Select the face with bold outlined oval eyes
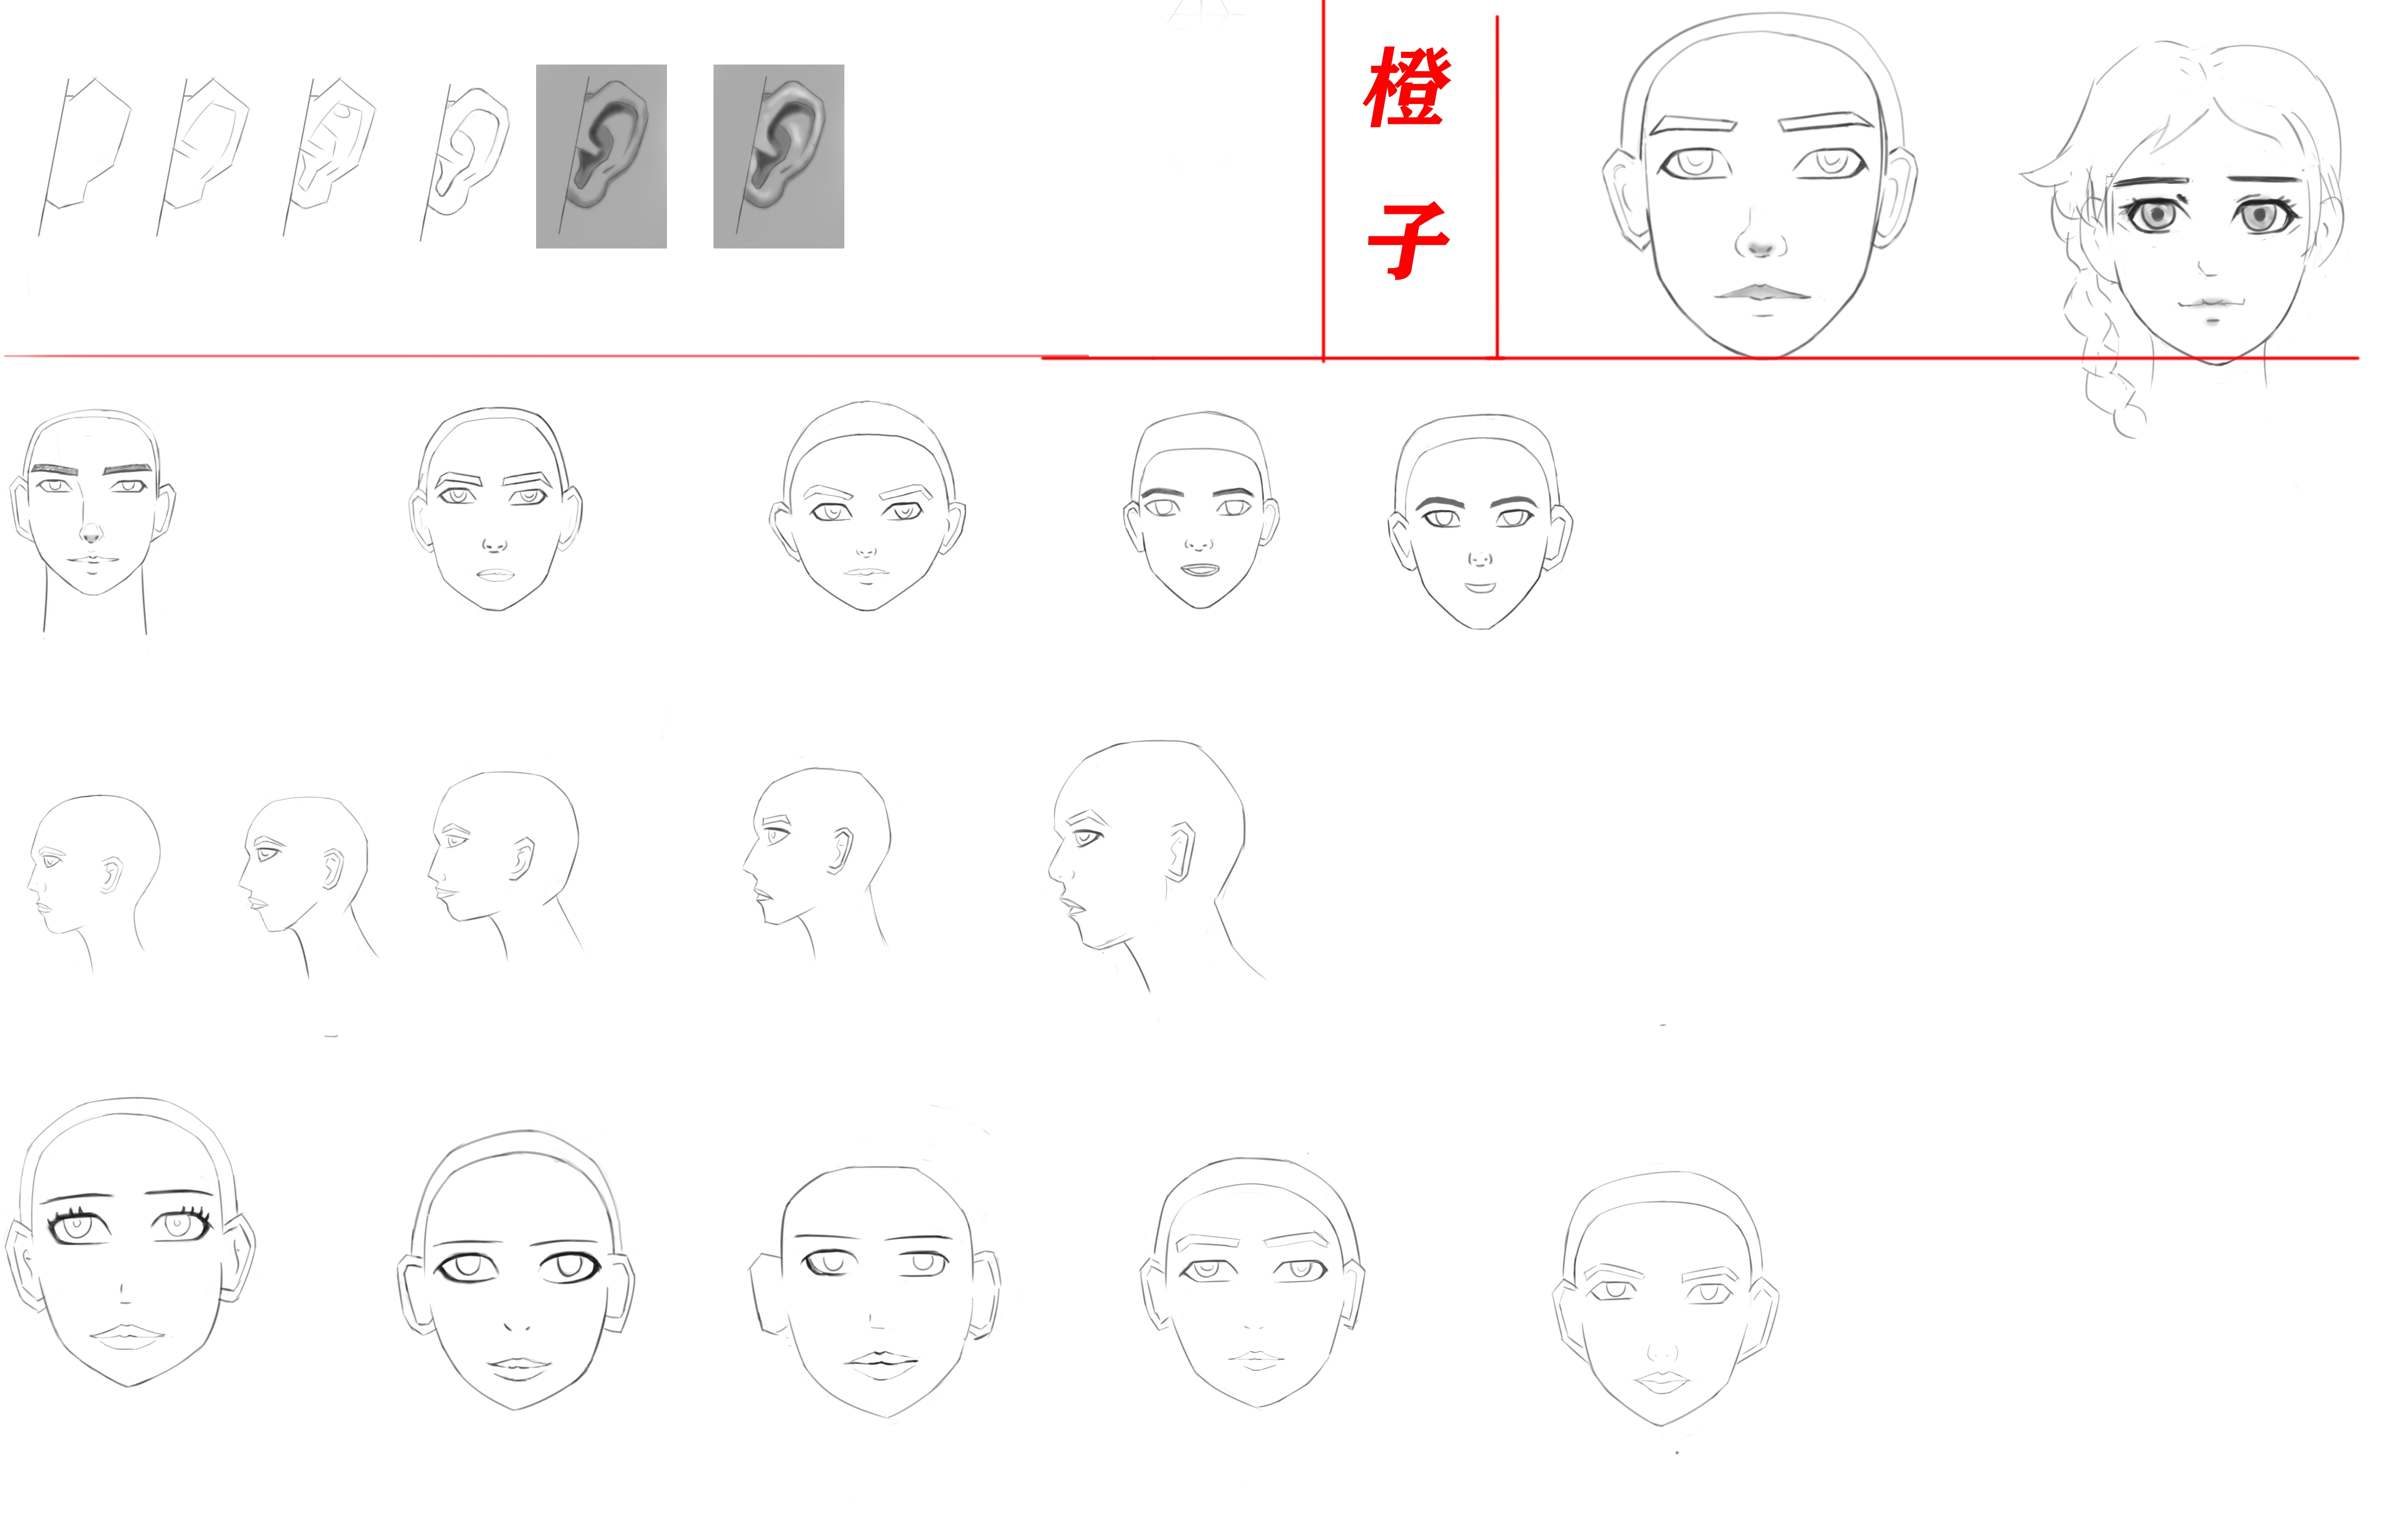The height and width of the screenshot is (1540, 2382). (x=516, y=1270)
